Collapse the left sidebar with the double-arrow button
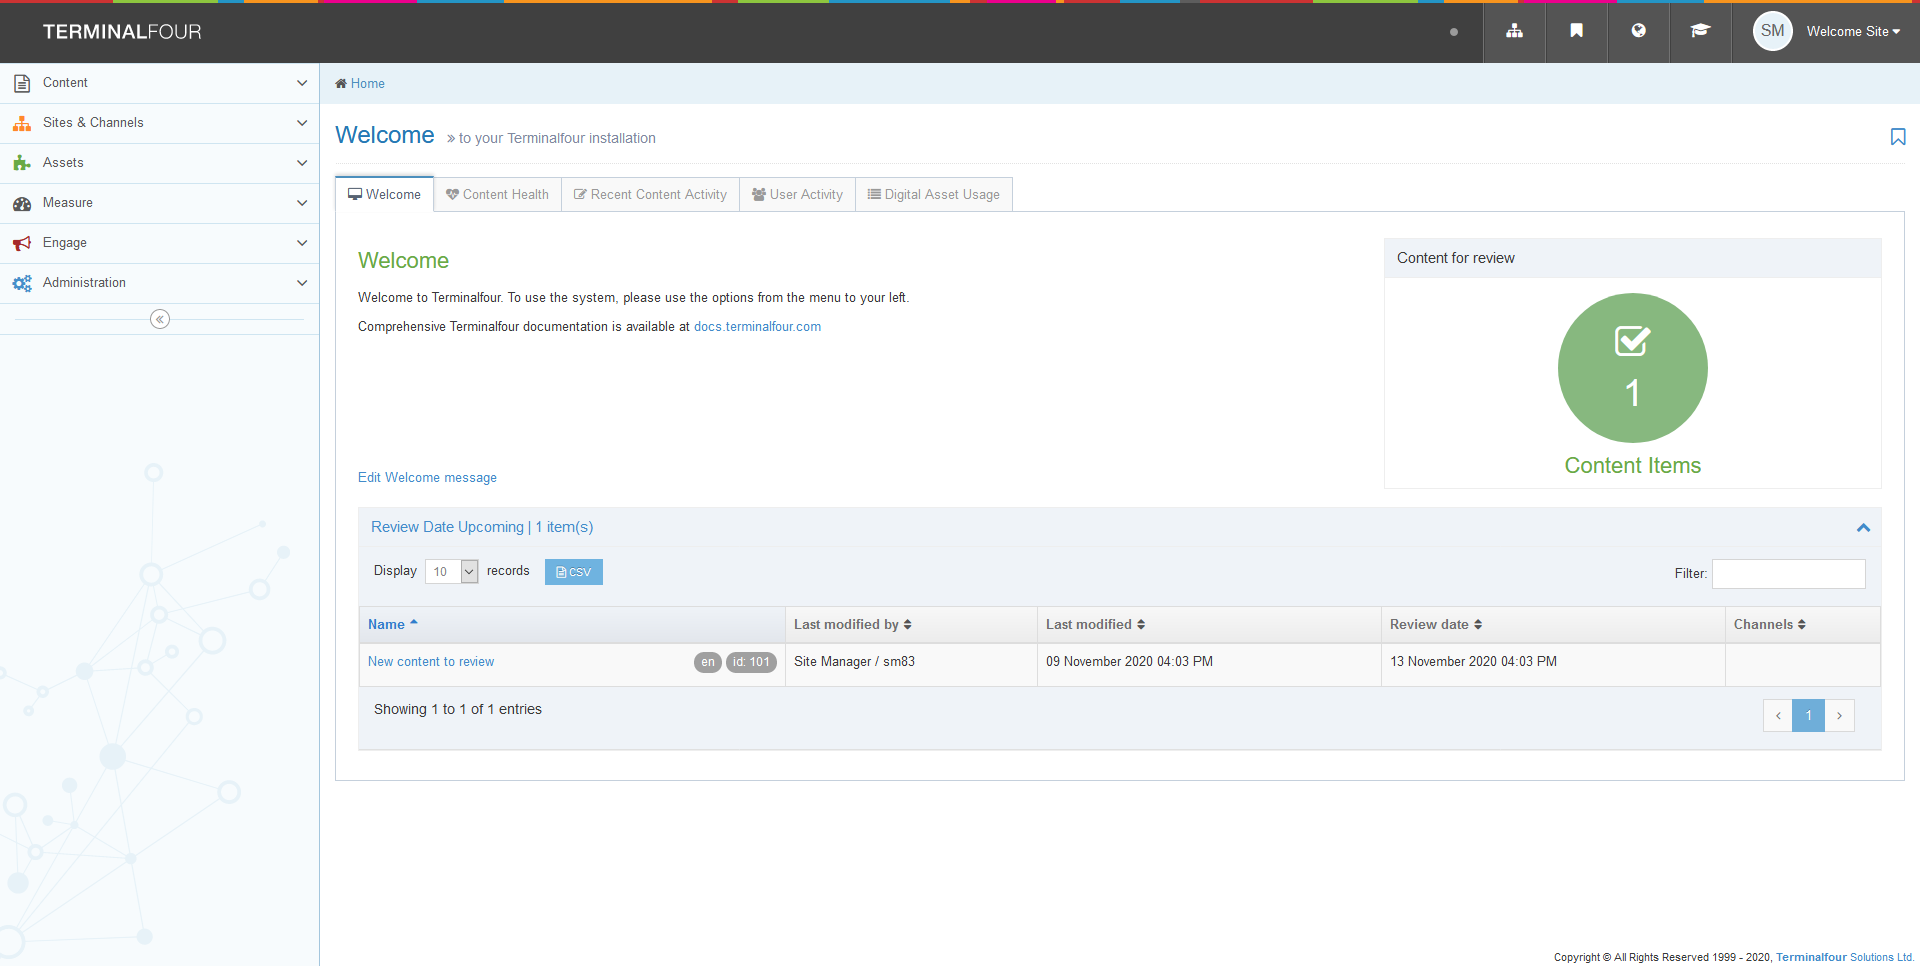Image resolution: width=1920 pixels, height=966 pixels. click(x=160, y=319)
